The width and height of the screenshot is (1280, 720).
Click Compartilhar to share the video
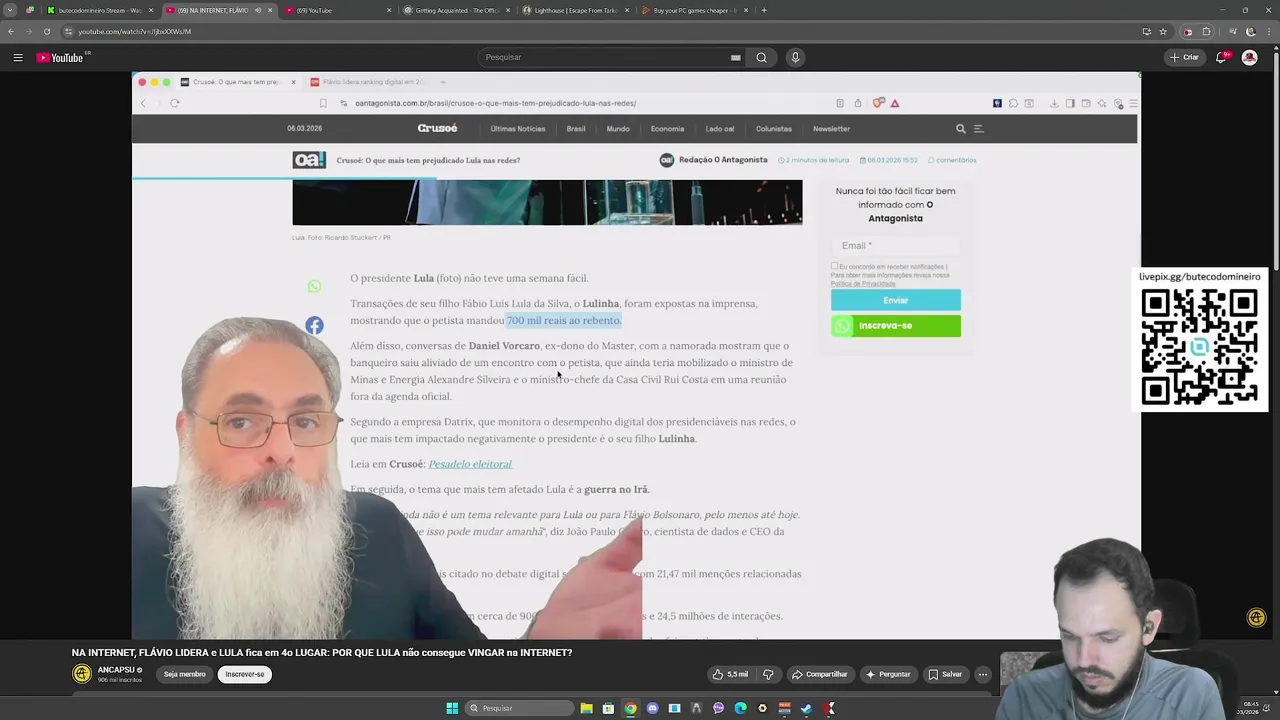pyautogui.click(x=819, y=674)
